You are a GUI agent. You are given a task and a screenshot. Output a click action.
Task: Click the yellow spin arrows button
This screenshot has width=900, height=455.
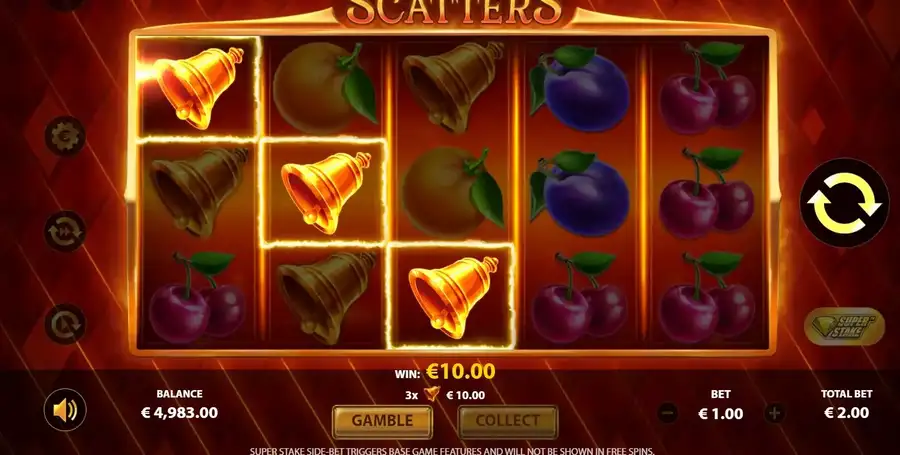pyautogui.click(x=844, y=203)
